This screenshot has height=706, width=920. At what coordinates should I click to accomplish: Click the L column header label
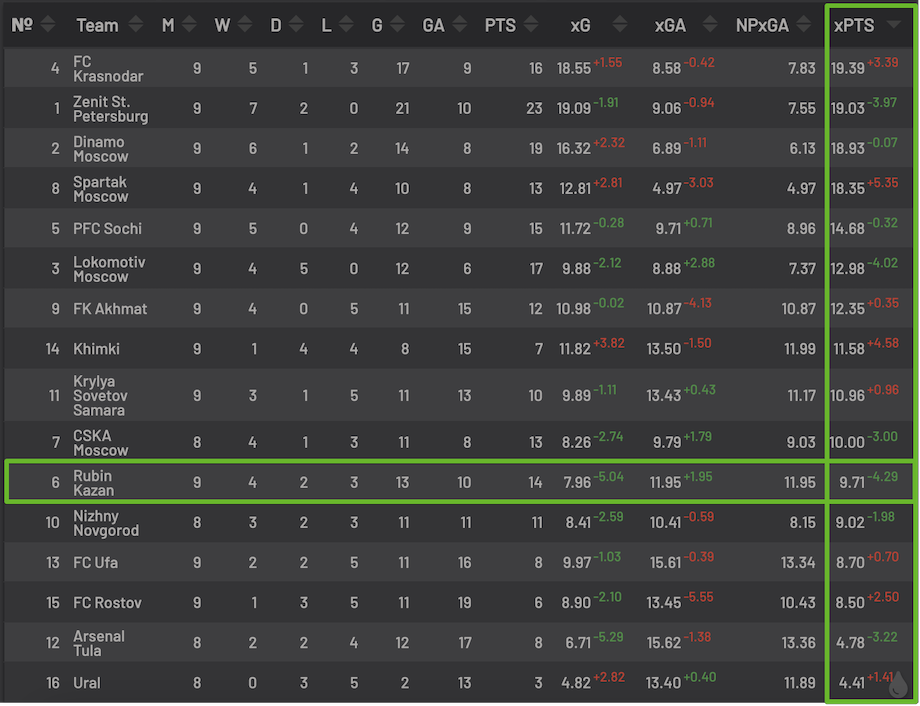(x=326, y=26)
